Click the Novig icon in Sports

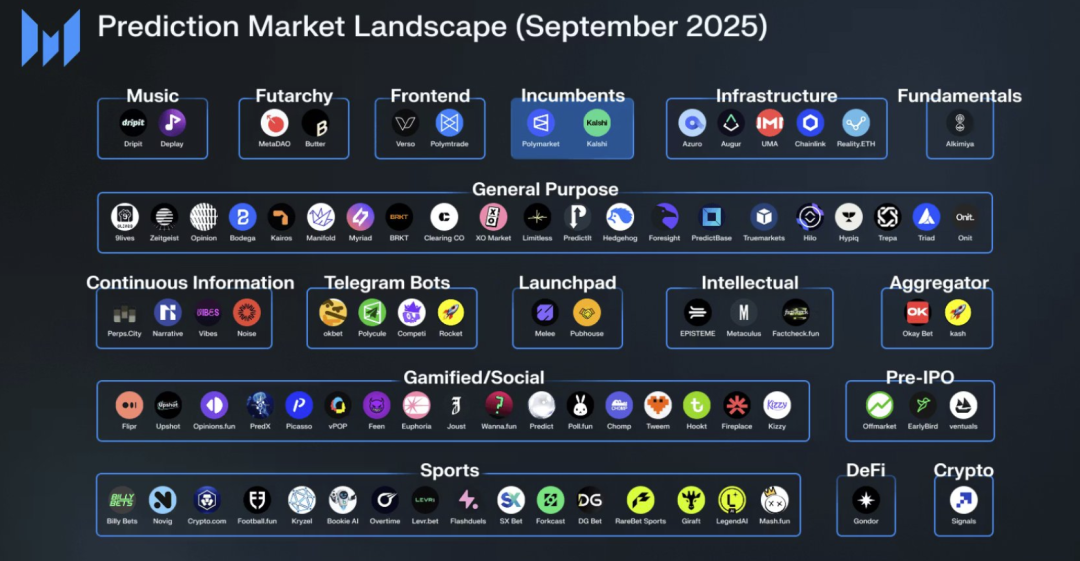[163, 500]
